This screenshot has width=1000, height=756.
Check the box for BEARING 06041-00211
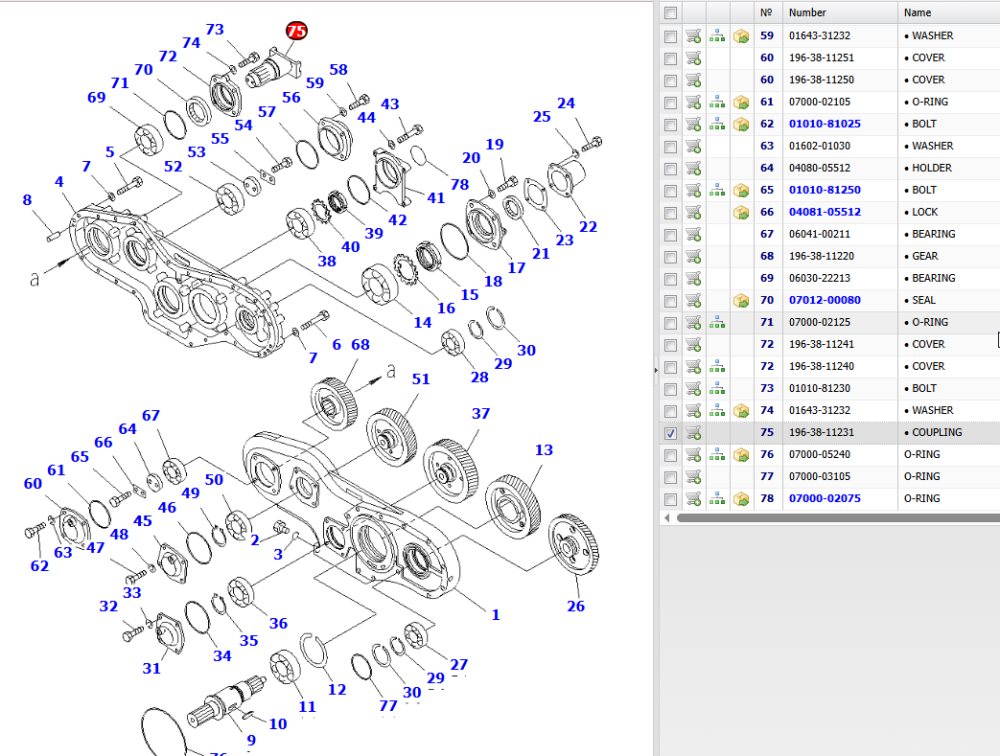point(670,235)
